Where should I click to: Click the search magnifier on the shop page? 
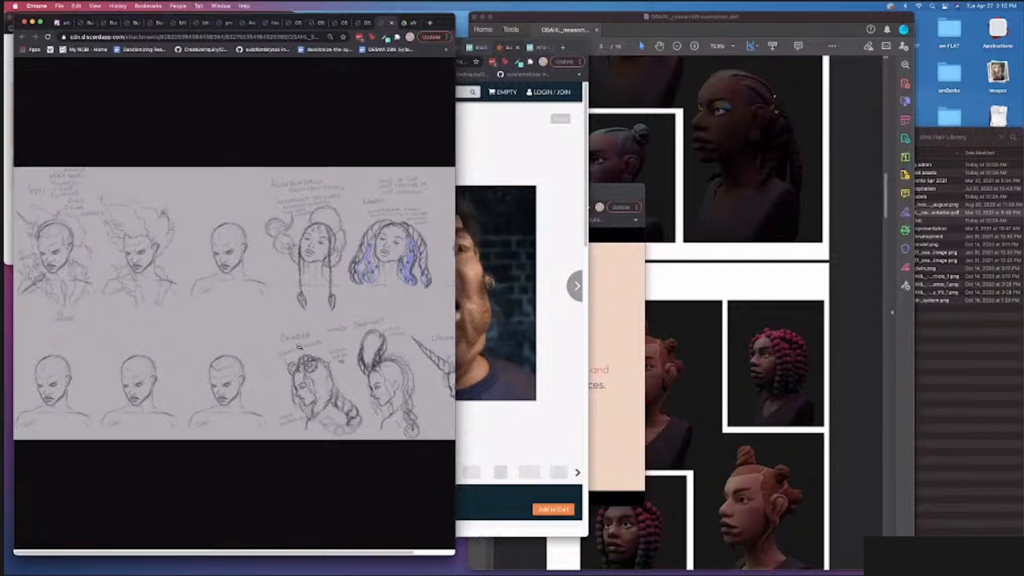tap(473, 92)
